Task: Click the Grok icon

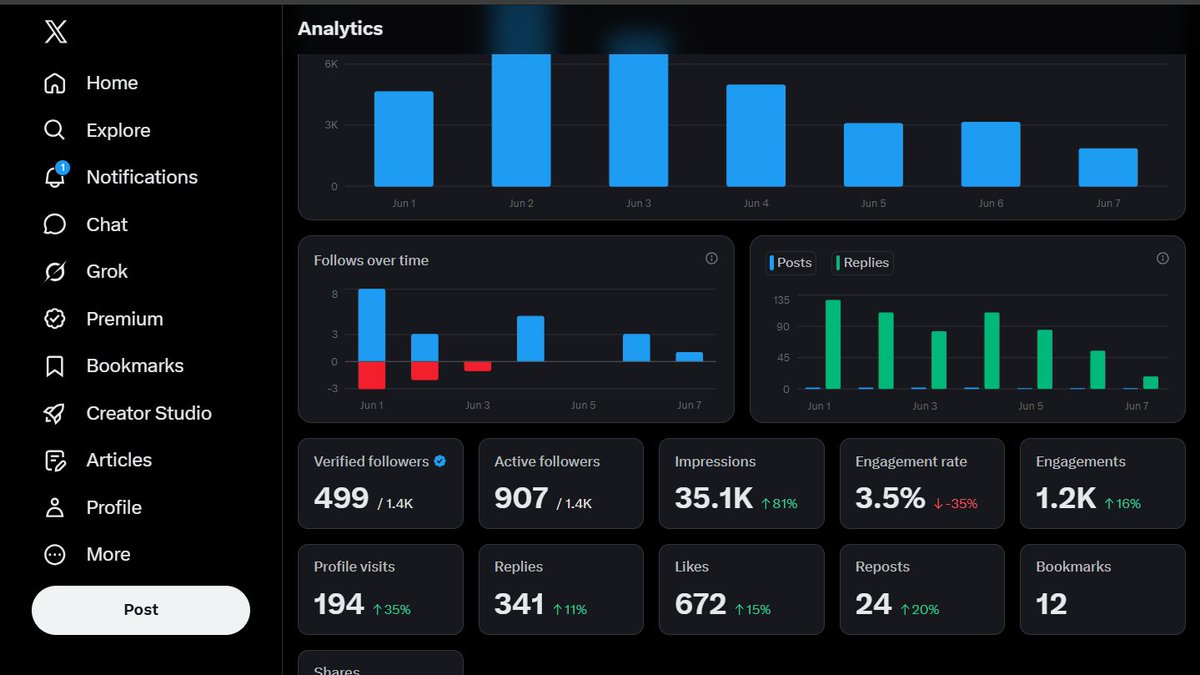Action: (x=55, y=271)
